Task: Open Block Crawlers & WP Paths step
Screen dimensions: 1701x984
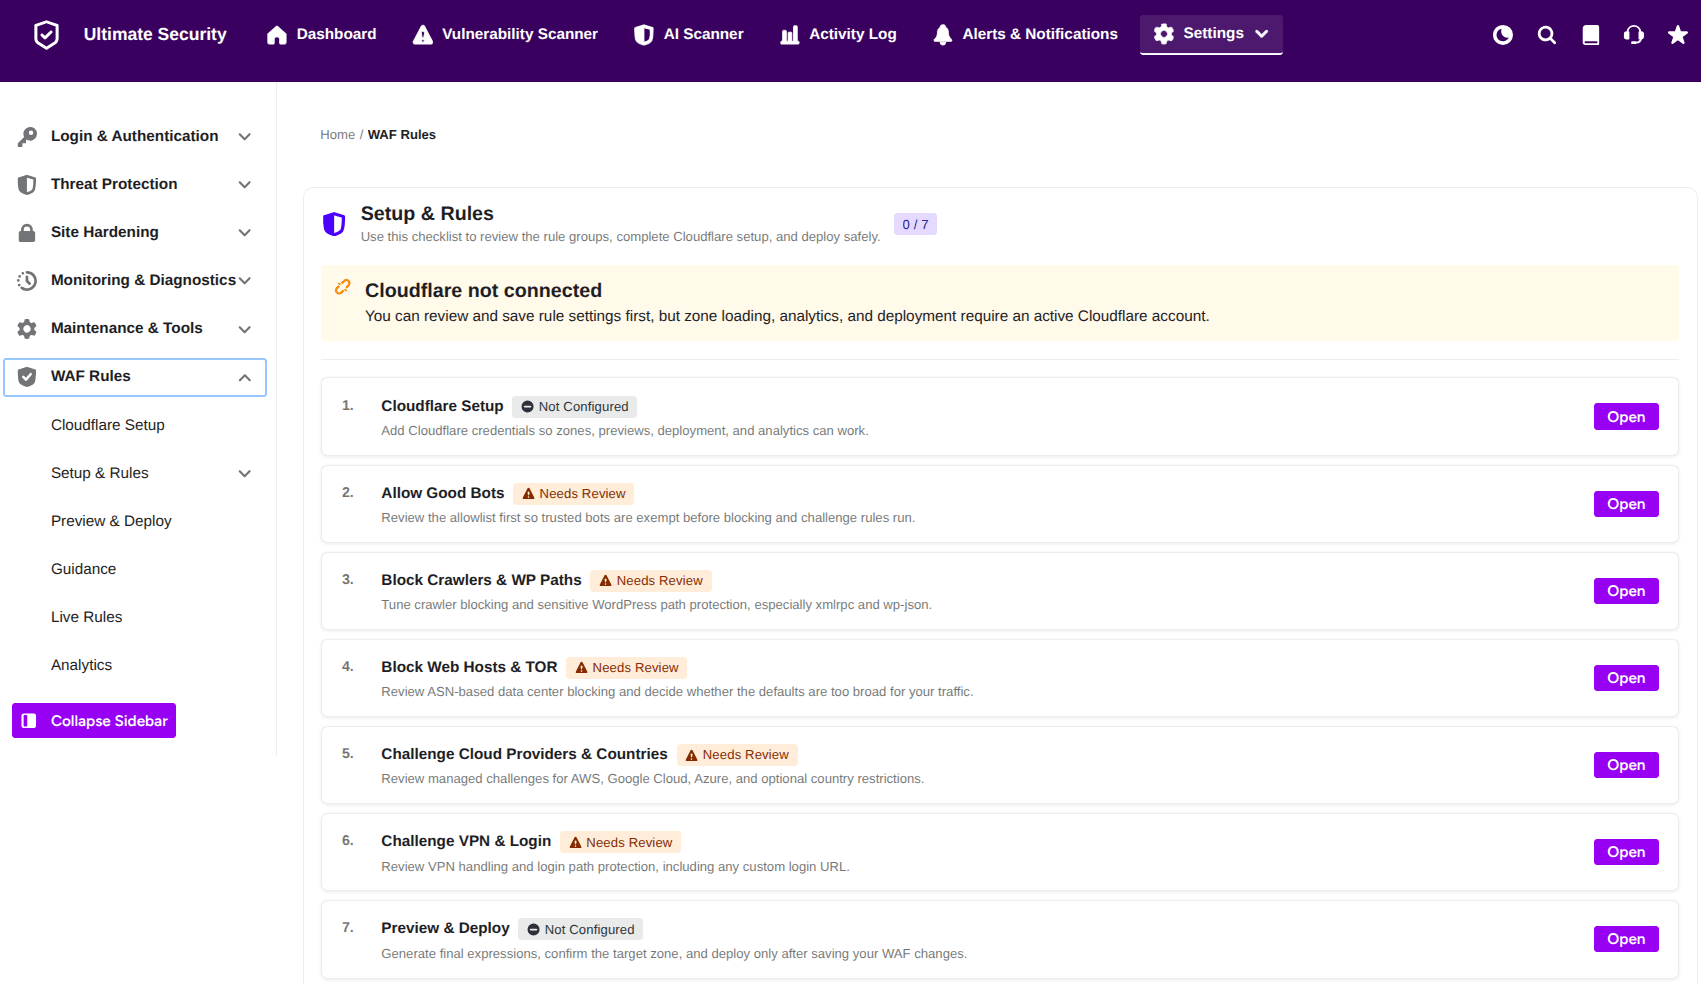Action: click(1626, 591)
